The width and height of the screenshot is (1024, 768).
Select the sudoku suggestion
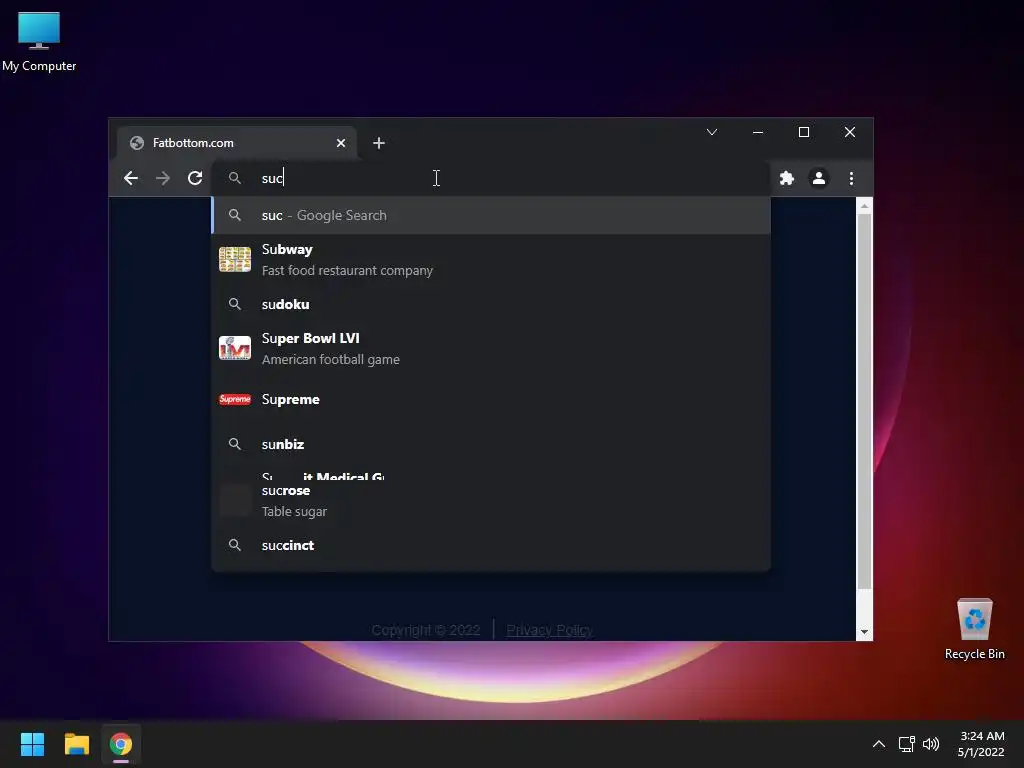[x=491, y=304]
